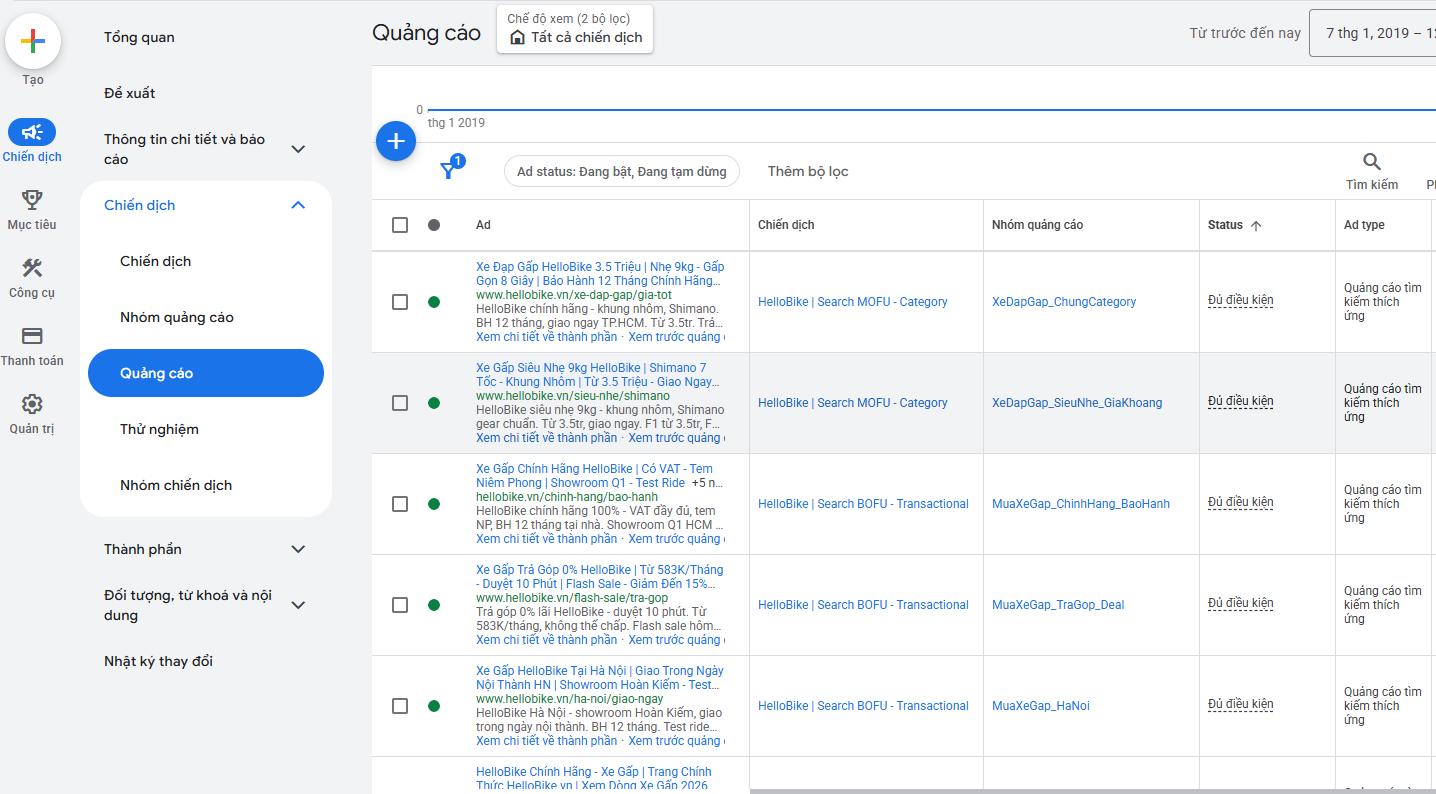Screen dimensions: 1436x794
Task: Click Thêm bộ lọc add filter button
Action: 808,171
